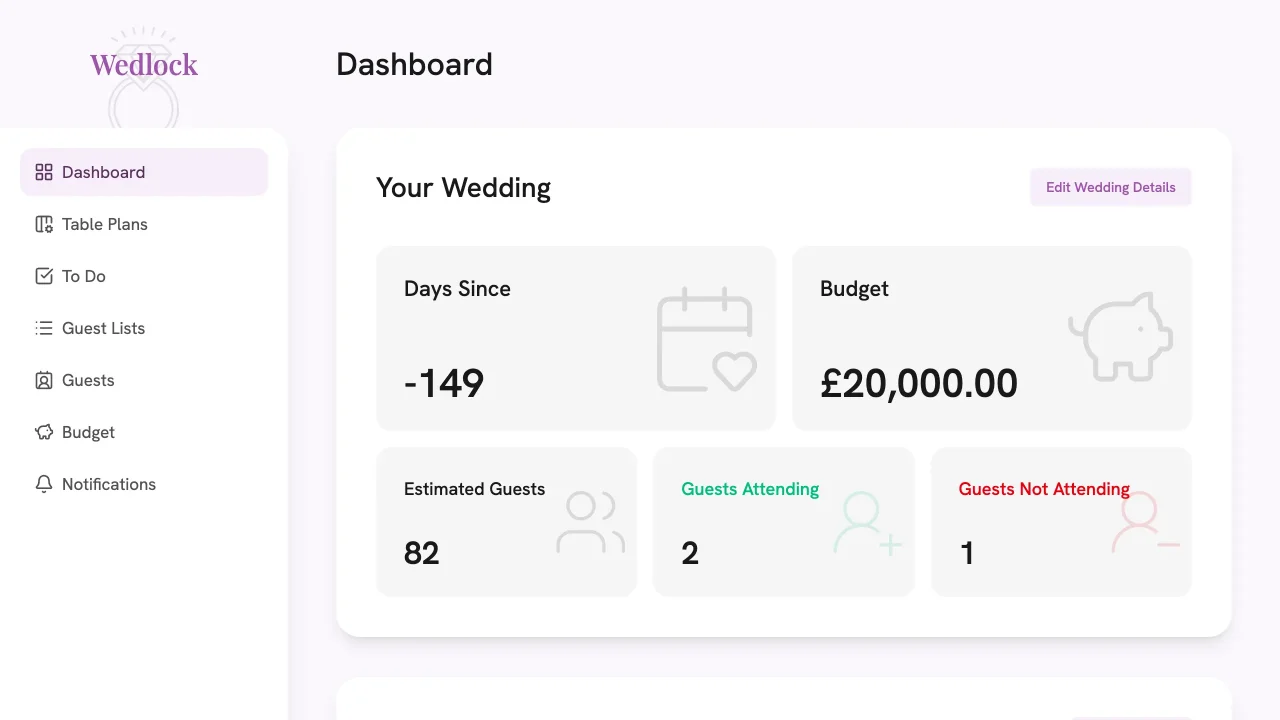Image resolution: width=1280 pixels, height=720 pixels.
Task: Click the Guests contact icon
Action: point(44,380)
